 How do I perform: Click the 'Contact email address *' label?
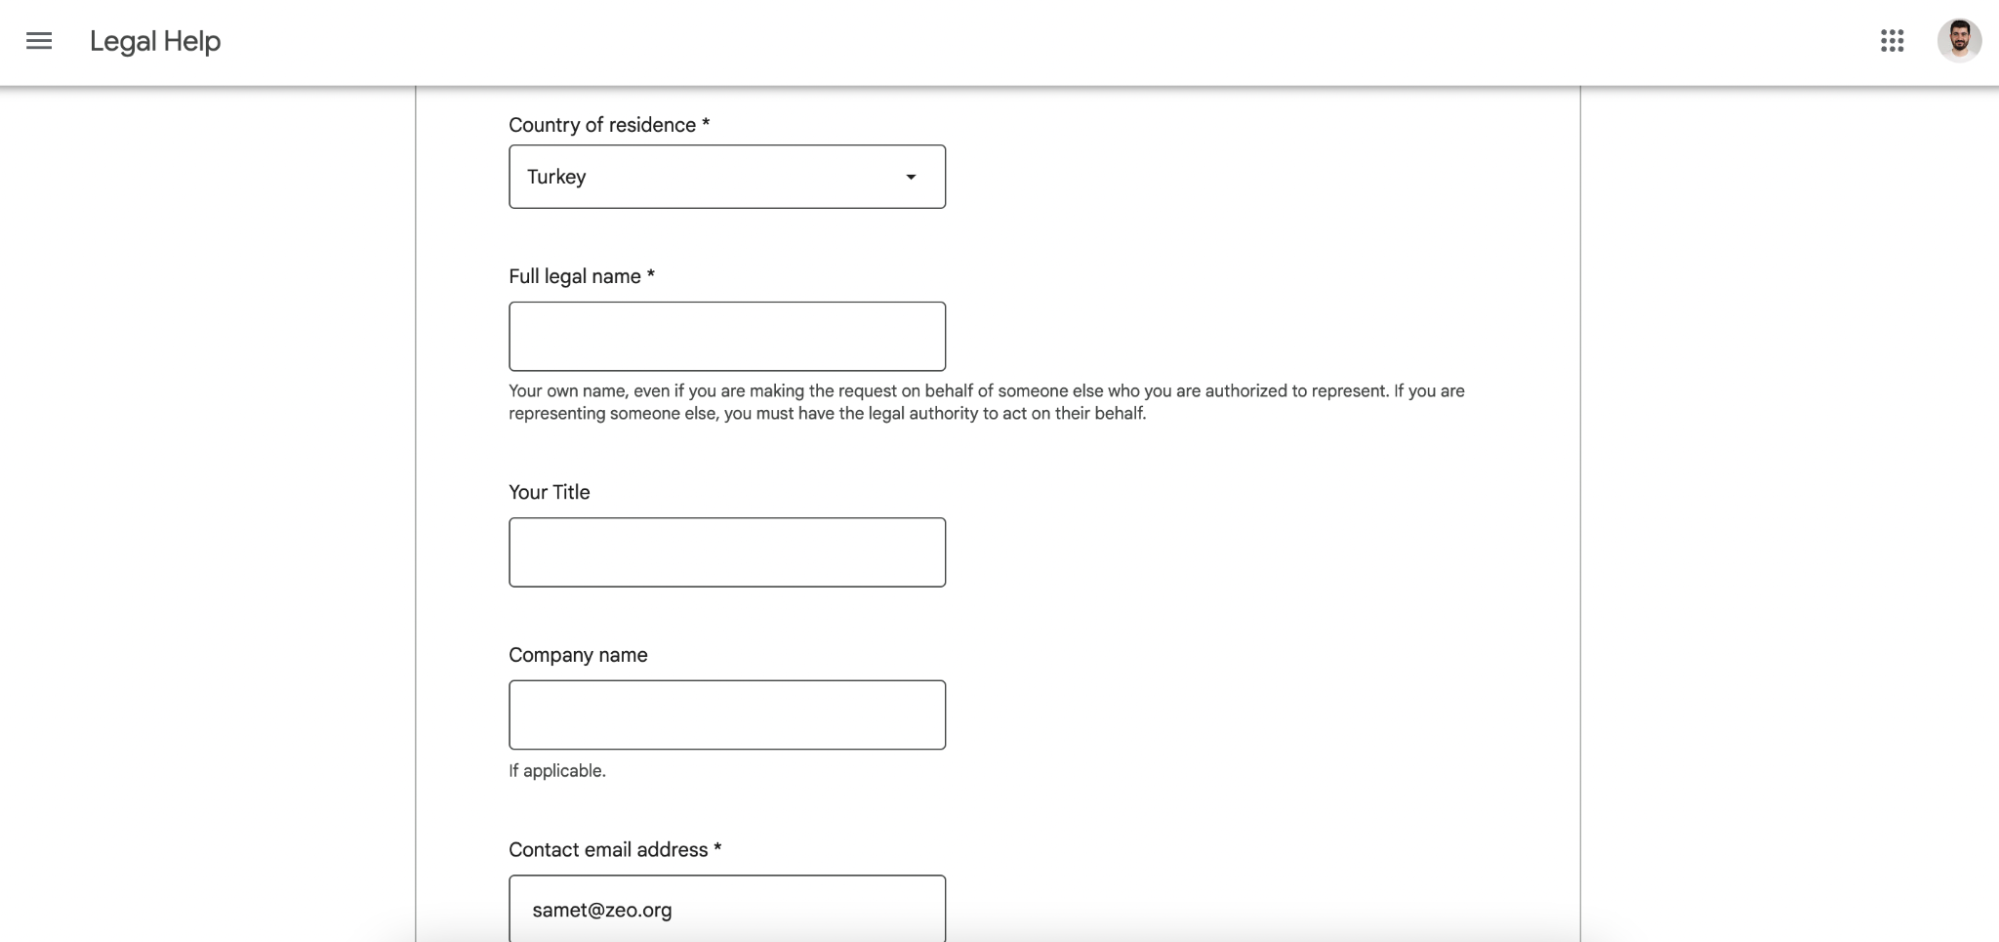(615, 849)
